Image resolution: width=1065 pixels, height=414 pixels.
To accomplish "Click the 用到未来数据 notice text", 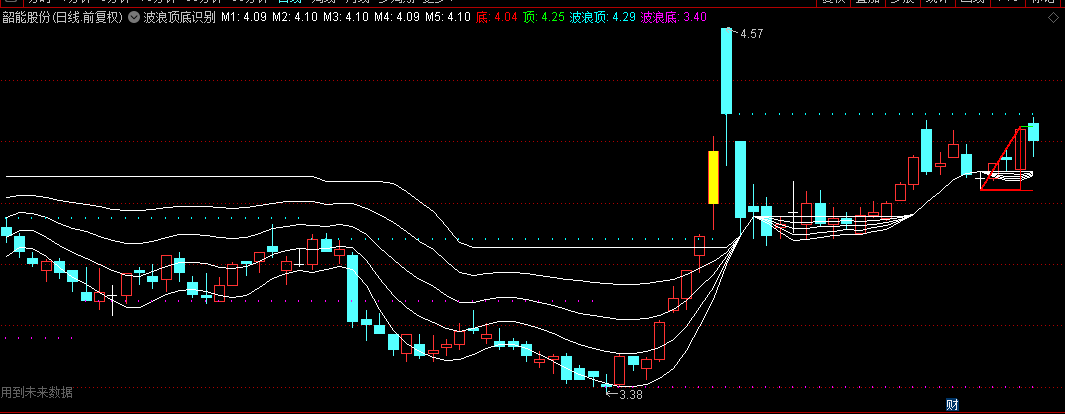I will click(37, 392).
